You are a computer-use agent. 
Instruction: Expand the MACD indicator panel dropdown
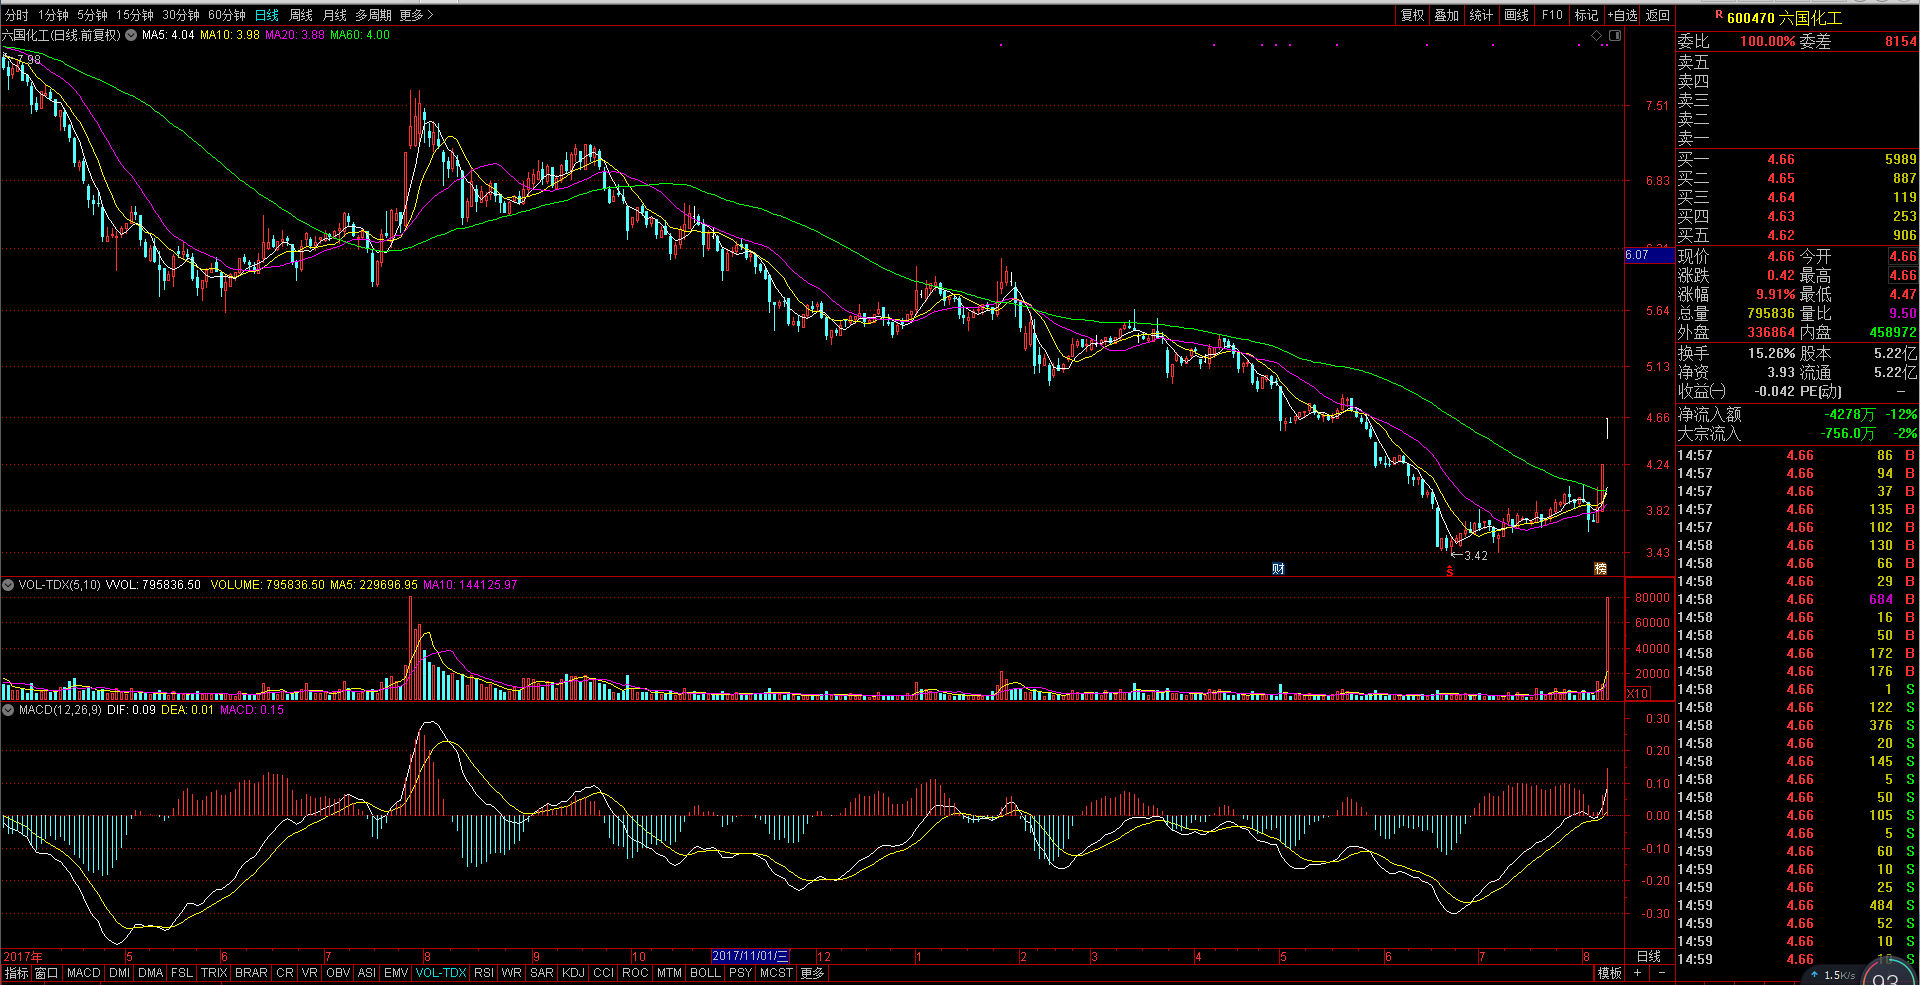click(9, 710)
